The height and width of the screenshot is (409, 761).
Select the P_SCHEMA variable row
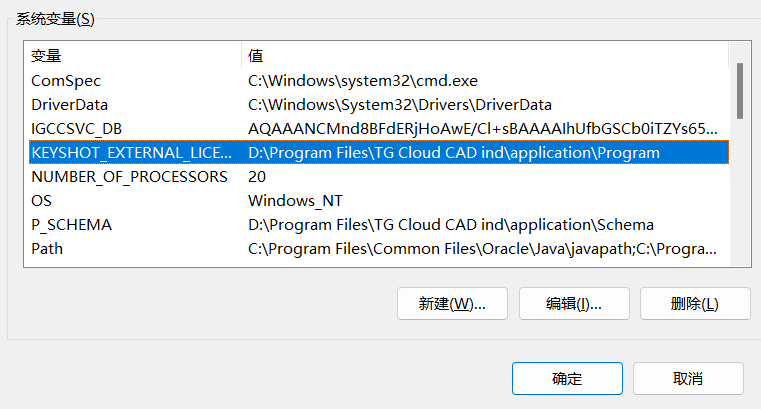379,225
